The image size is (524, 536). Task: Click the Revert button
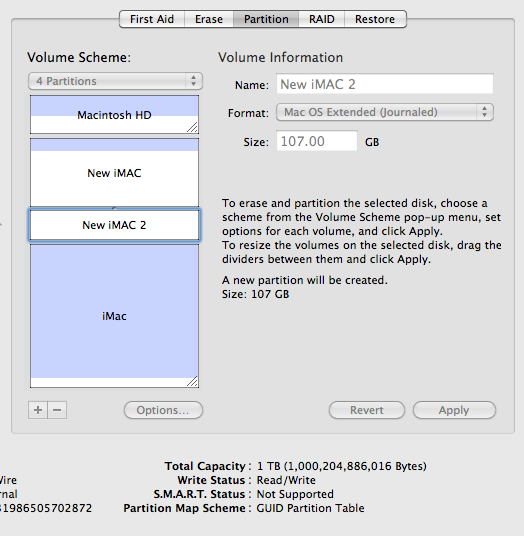tap(367, 410)
